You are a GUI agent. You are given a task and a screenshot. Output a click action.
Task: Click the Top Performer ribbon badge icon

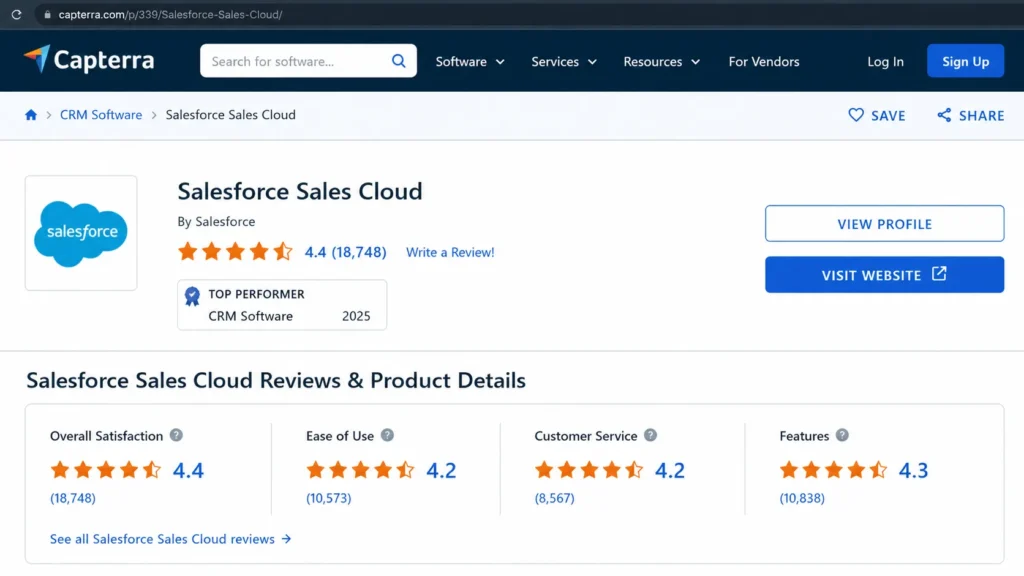pyautogui.click(x=192, y=296)
